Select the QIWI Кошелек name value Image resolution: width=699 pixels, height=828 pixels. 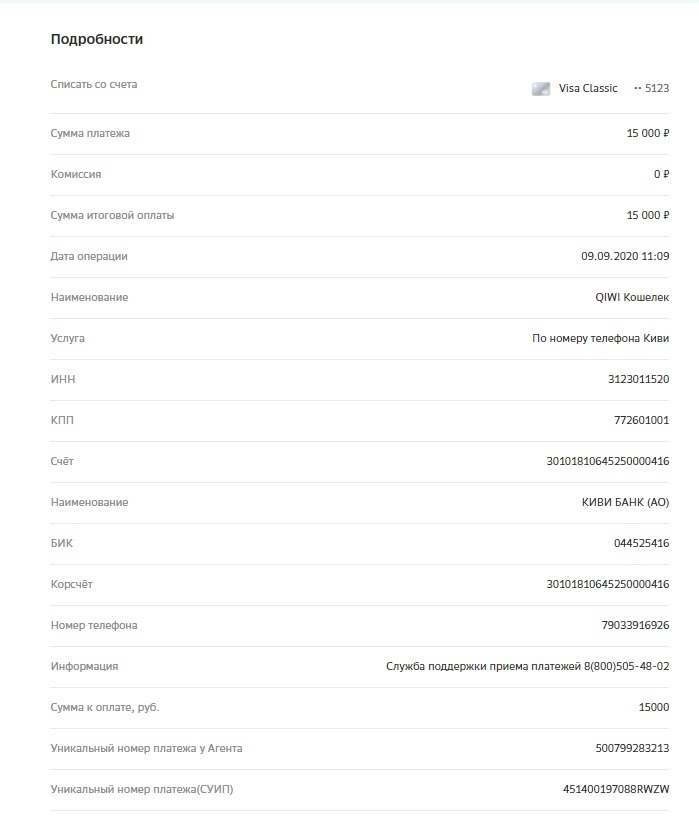pos(632,297)
